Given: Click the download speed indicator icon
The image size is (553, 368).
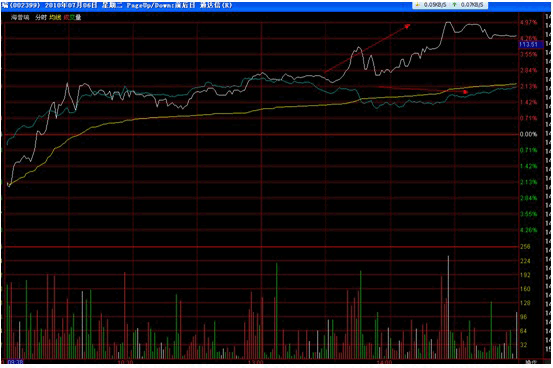Looking at the screenshot, I should point(418,5).
